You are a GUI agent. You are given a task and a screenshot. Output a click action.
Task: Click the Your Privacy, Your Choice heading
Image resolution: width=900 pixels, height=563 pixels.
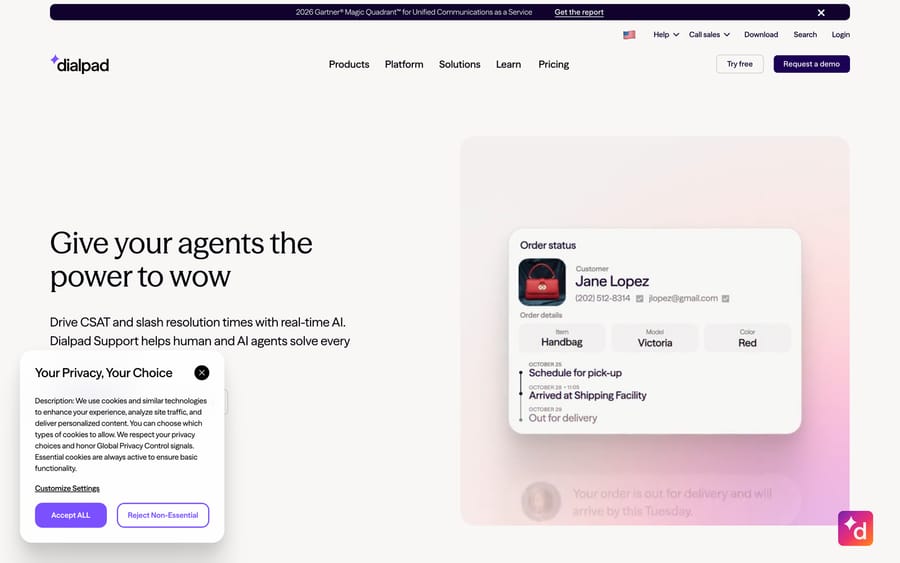click(x=103, y=372)
